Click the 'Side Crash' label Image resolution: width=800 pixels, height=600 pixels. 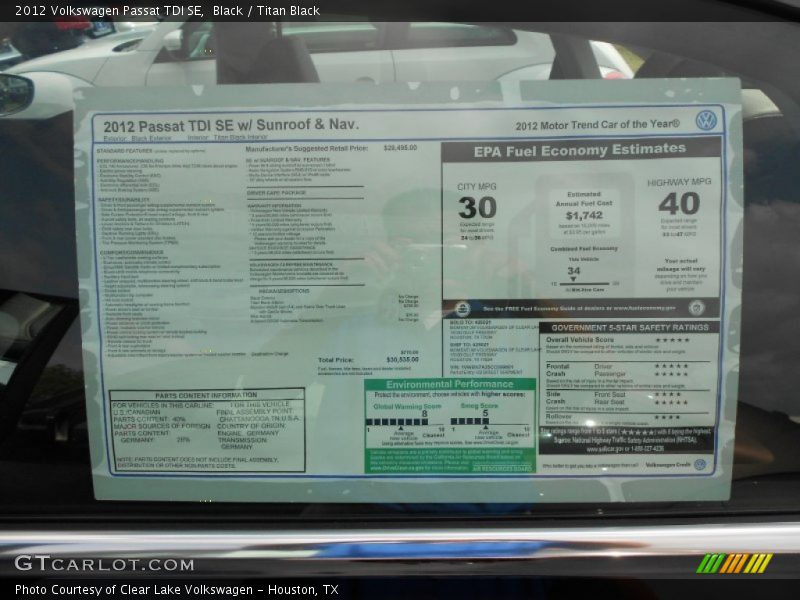[x=555, y=398]
